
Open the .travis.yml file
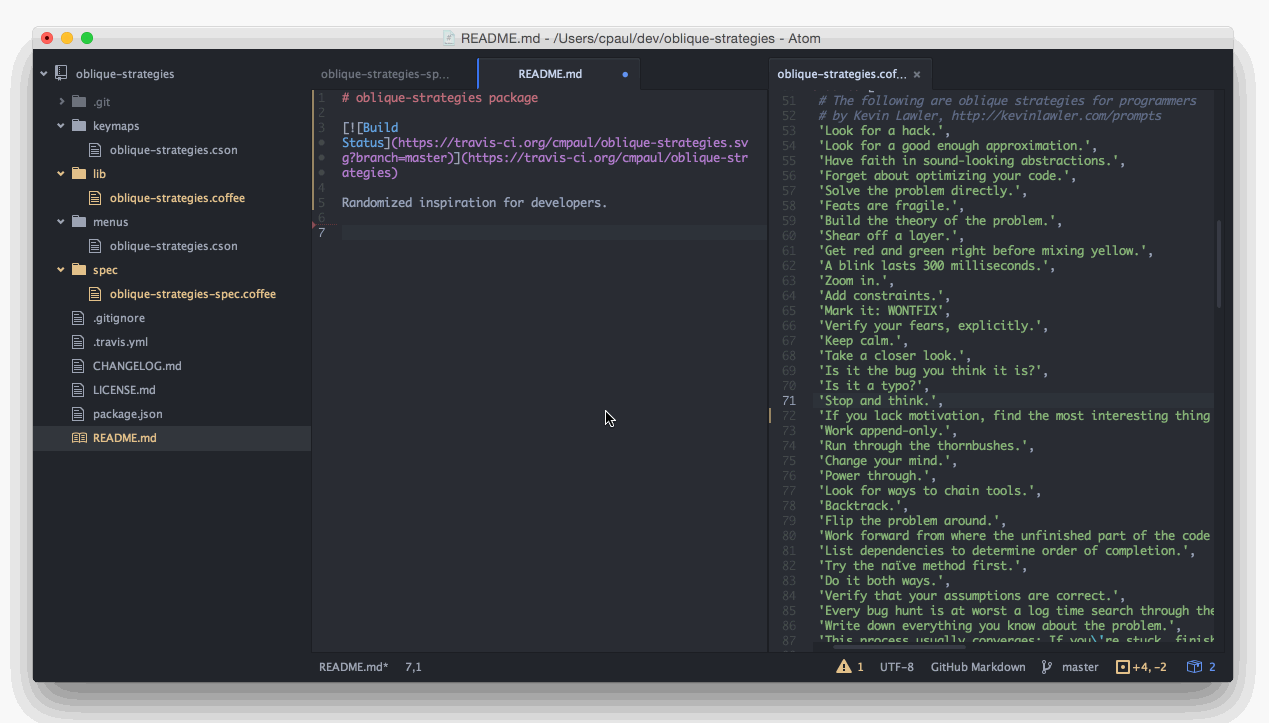point(120,342)
